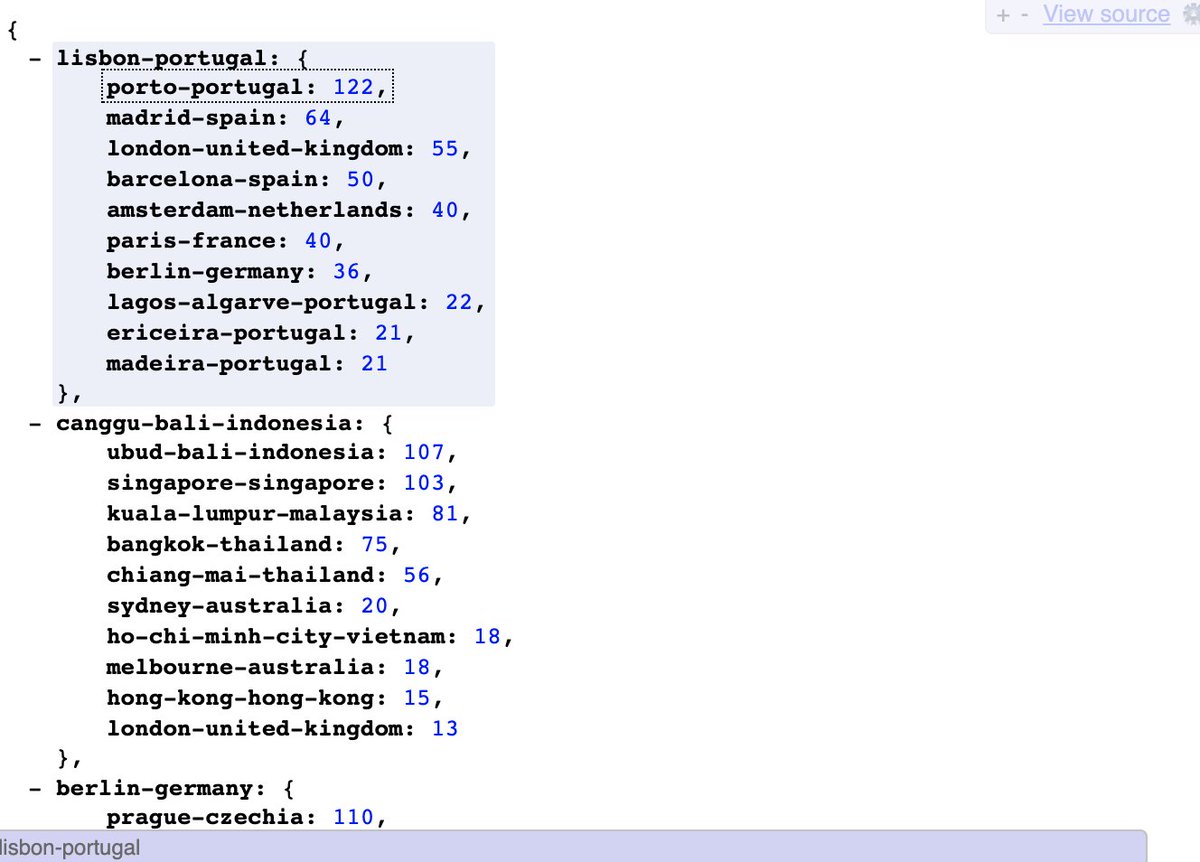Click the value 40 for amsterdam-netherlands
The width and height of the screenshot is (1200, 862).
(x=445, y=210)
